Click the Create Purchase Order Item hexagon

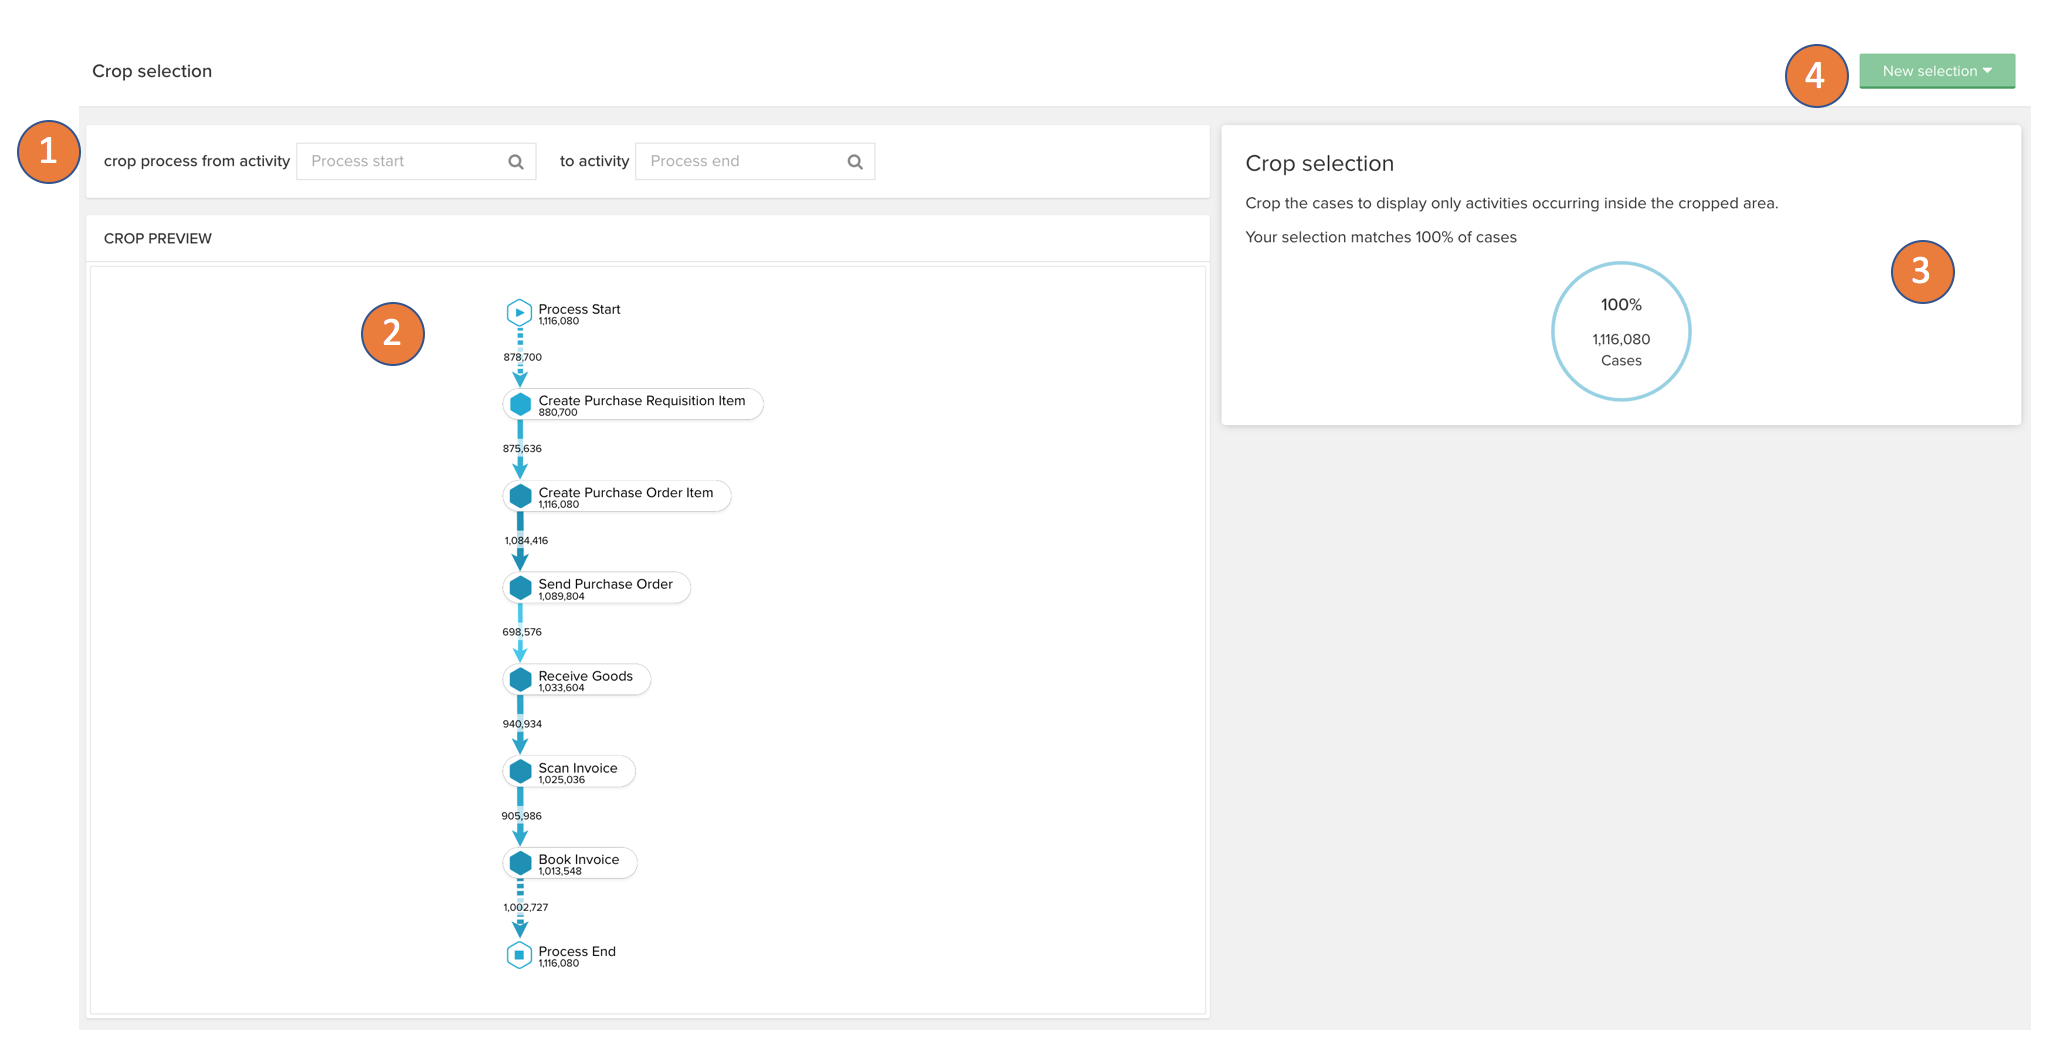tap(520, 496)
